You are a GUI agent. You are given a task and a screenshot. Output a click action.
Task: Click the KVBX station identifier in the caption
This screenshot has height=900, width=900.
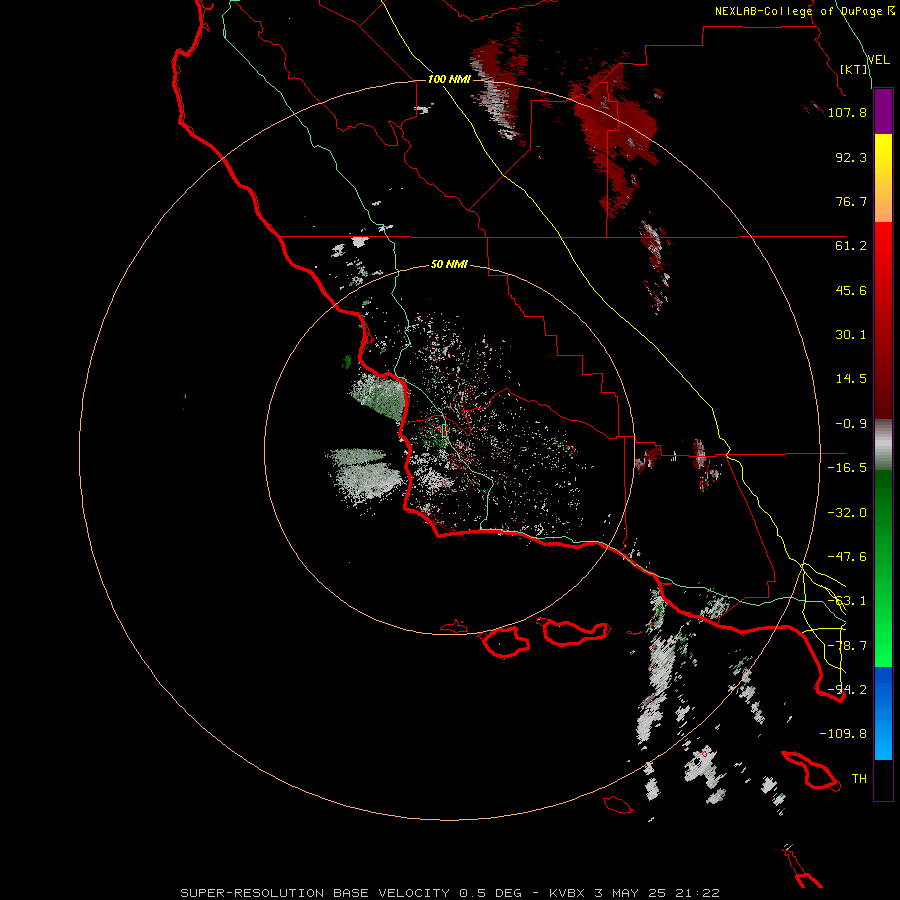(567, 893)
